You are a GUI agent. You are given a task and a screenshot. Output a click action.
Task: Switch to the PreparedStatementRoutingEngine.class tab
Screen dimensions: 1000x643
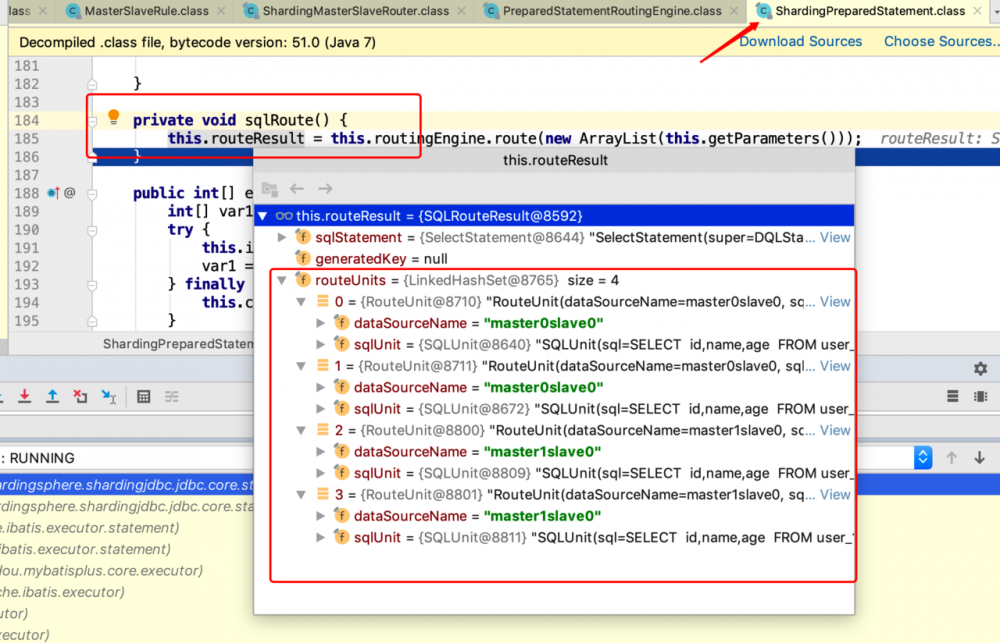611,11
